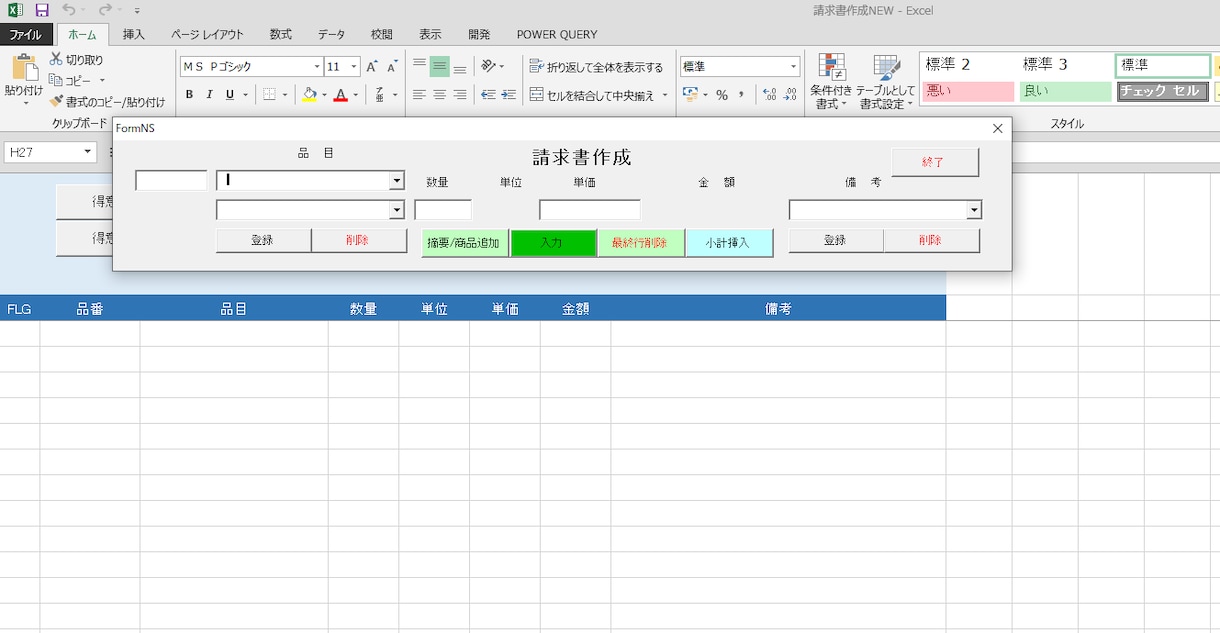Open Conditional Formatting (条件付き書式)
1220x633 pixels.
(832, 82)
